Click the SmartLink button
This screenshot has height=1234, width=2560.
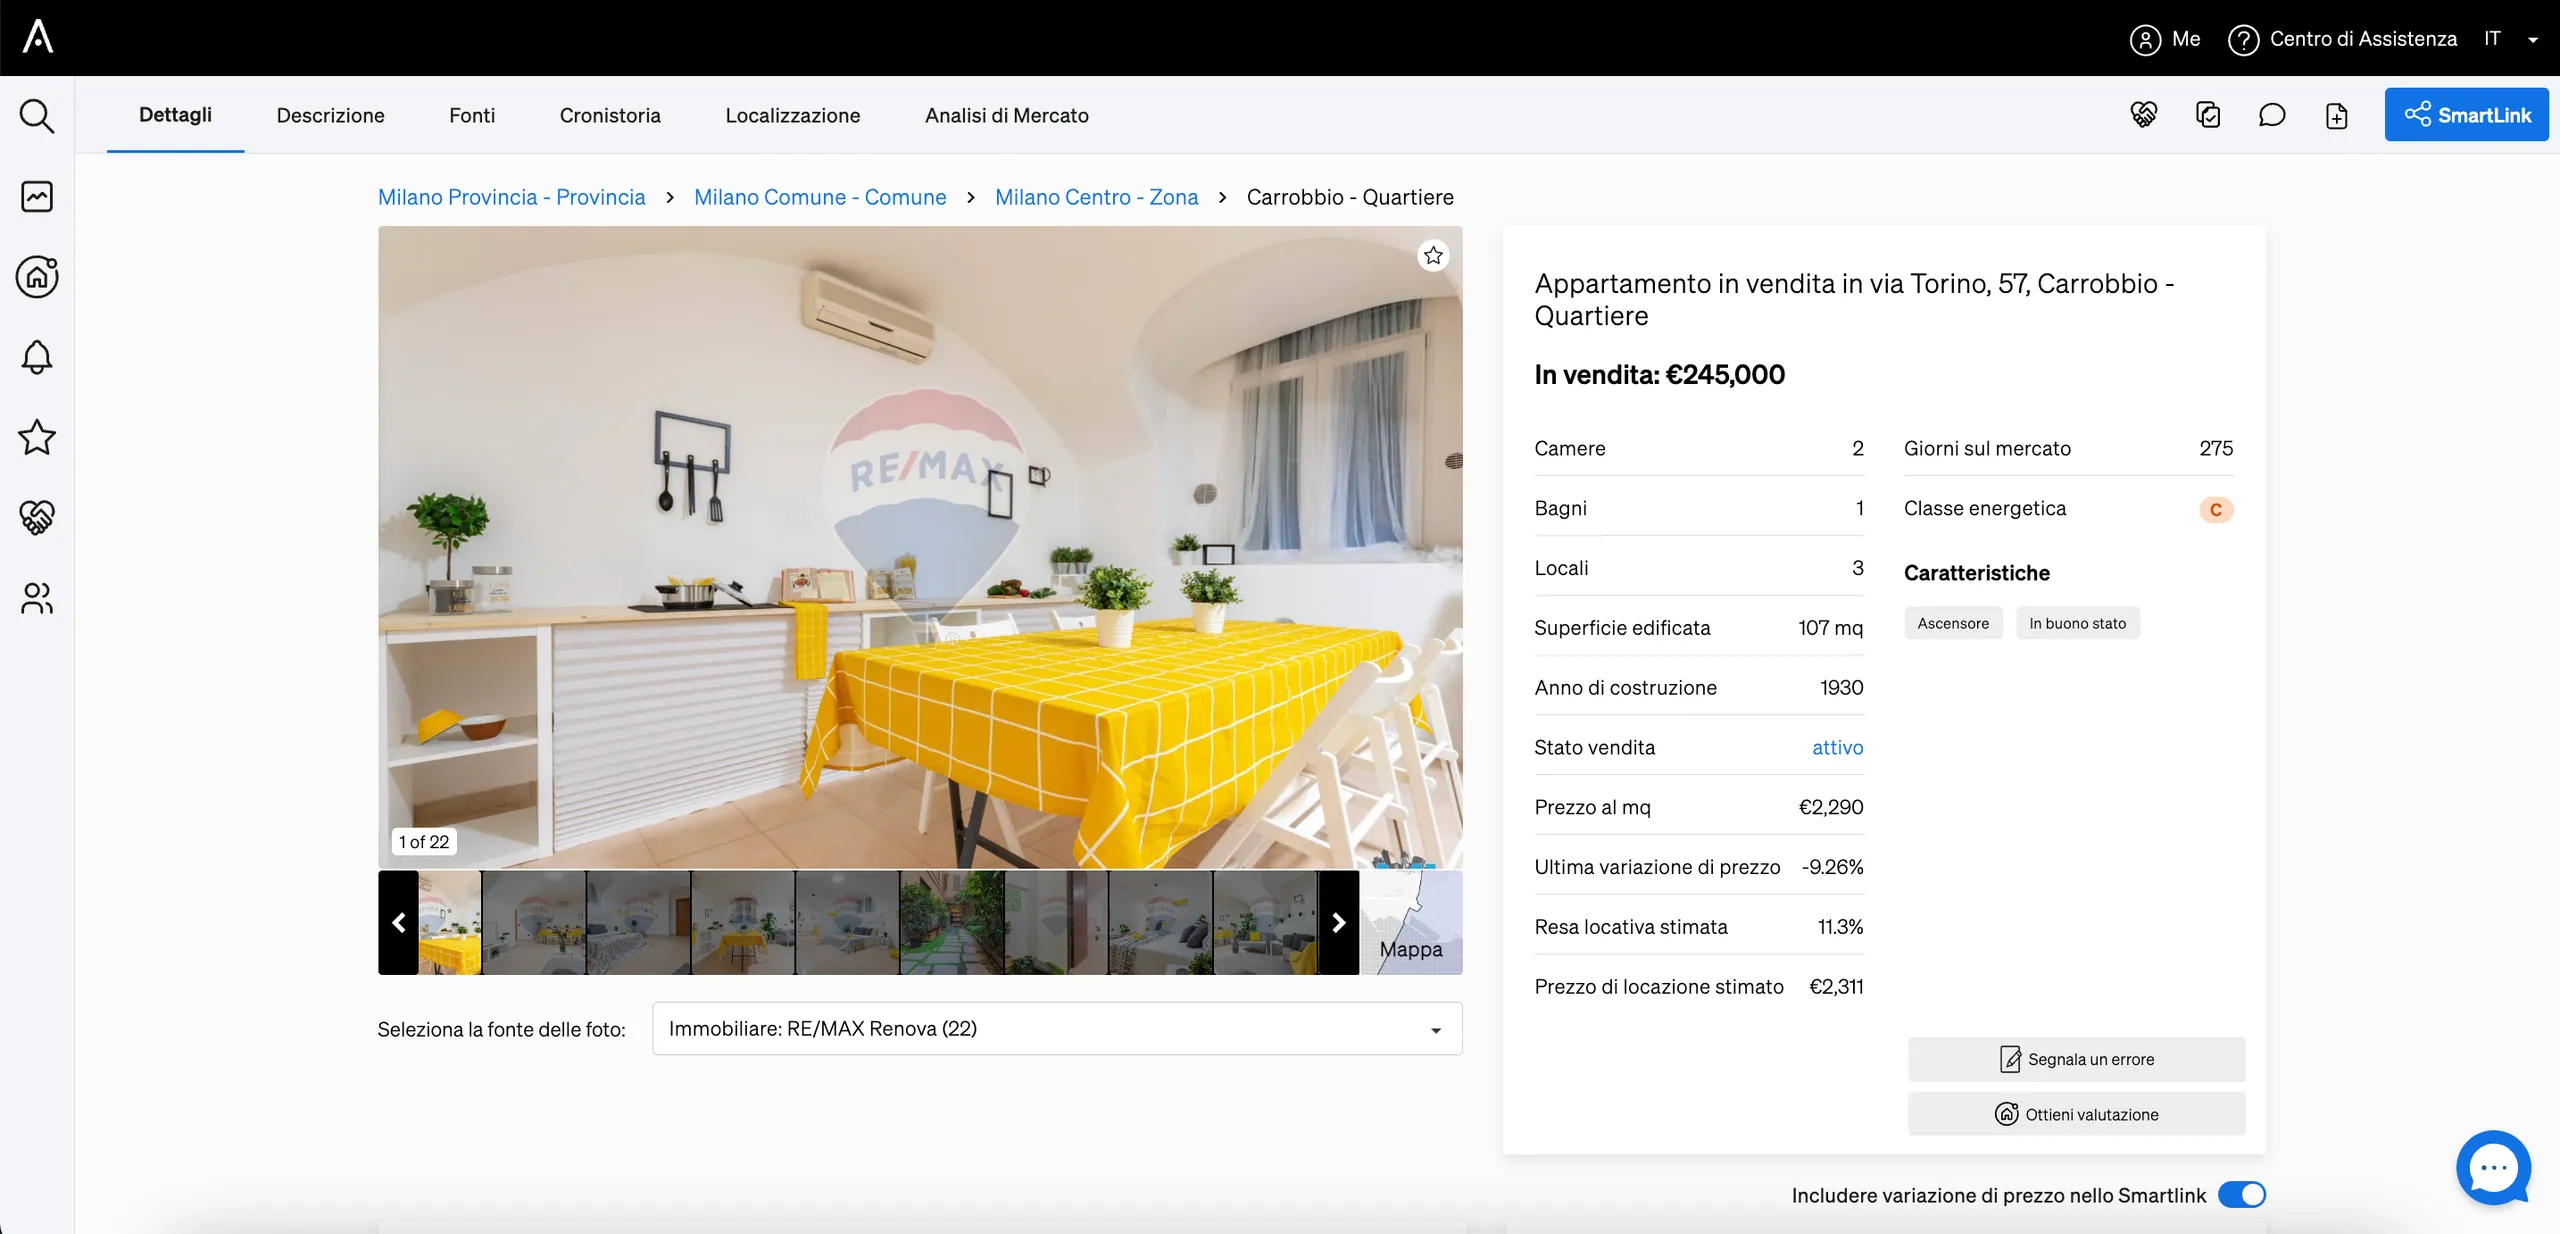tap(2466, 115)
